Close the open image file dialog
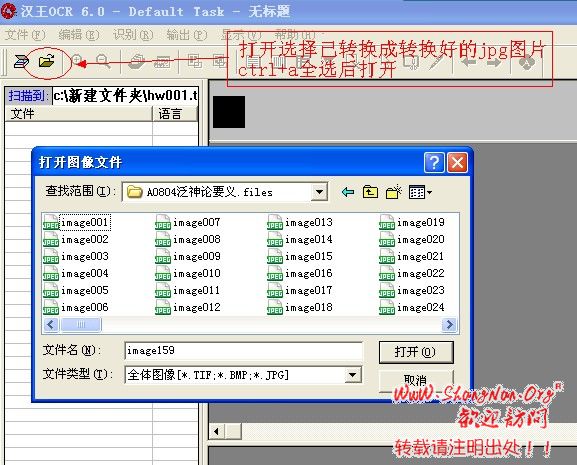 457,162
